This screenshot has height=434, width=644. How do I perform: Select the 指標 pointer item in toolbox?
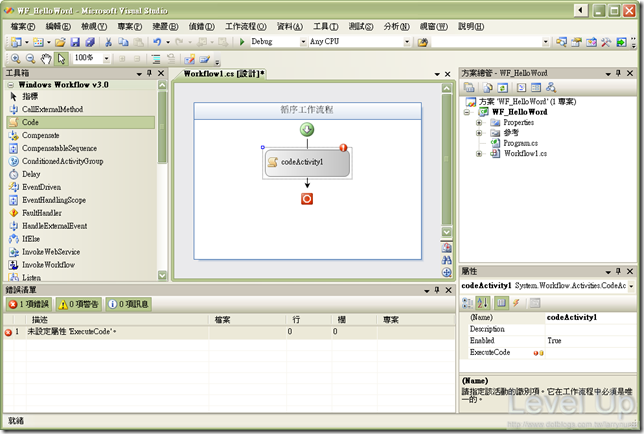[81, 96]
